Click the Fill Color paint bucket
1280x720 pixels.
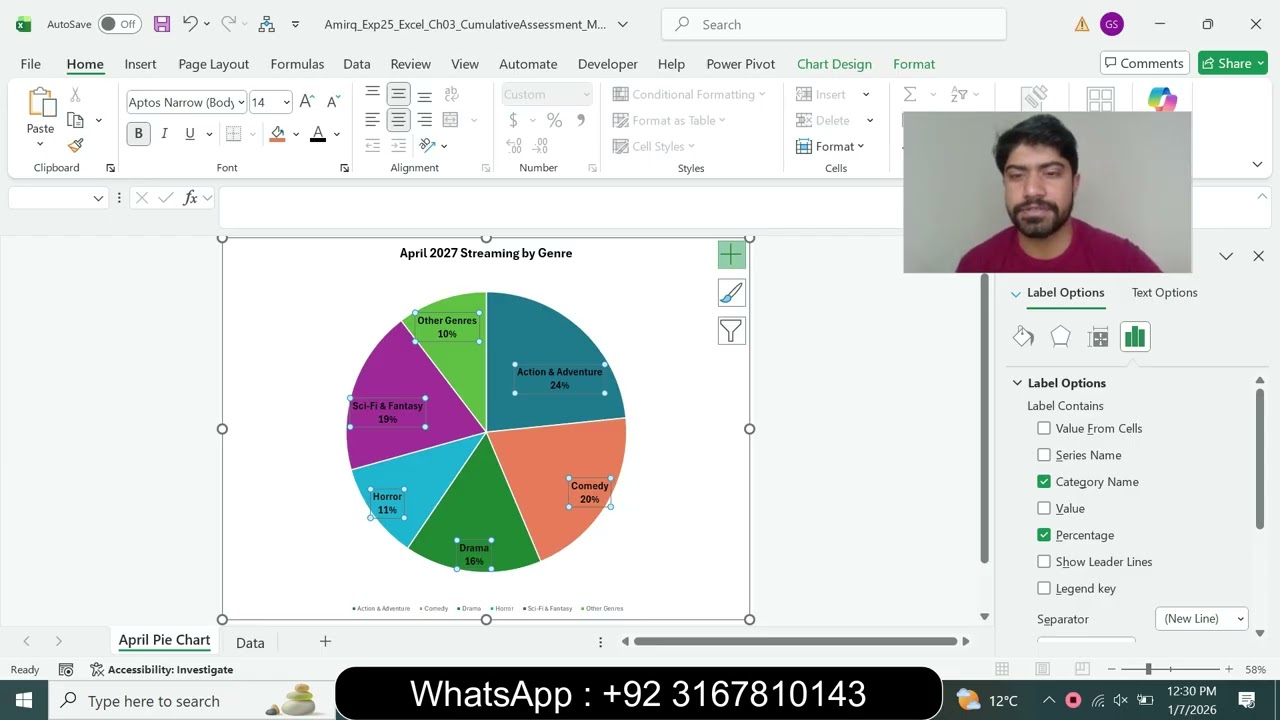coord(278,134)
